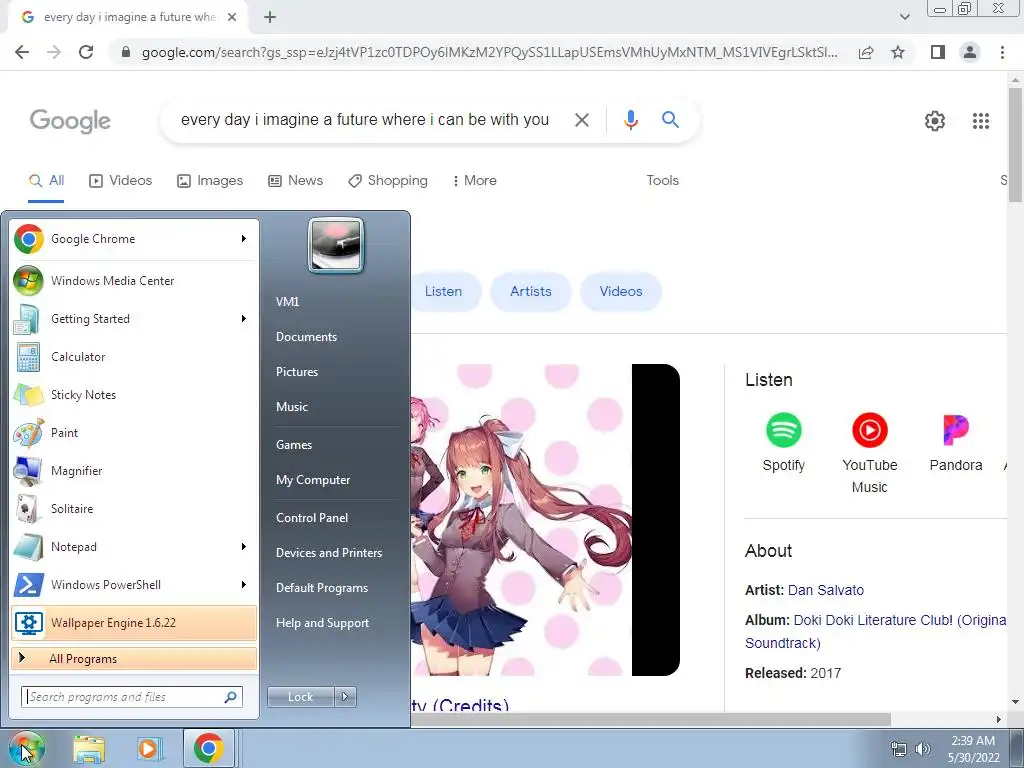Screen dimensions: 1024x768
Task: Open Wallpaper Engine 1.6.22
Action: coord(134,622)
